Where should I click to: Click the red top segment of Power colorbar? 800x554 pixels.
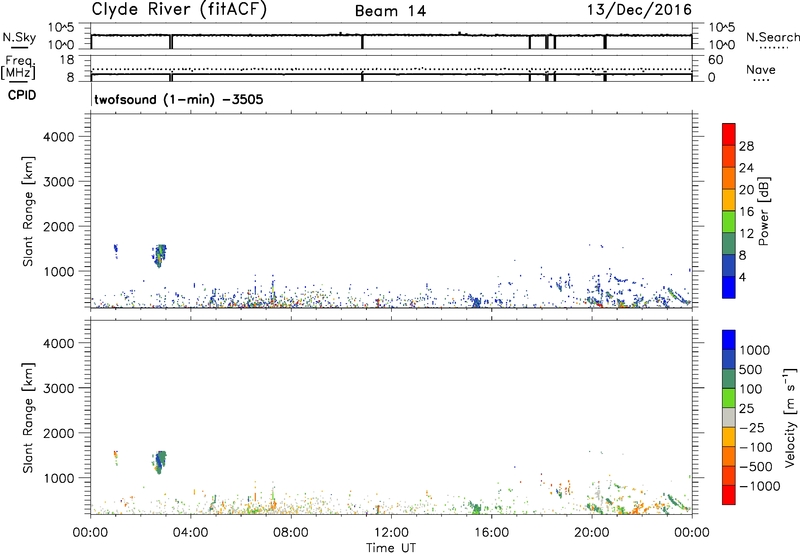729,134
